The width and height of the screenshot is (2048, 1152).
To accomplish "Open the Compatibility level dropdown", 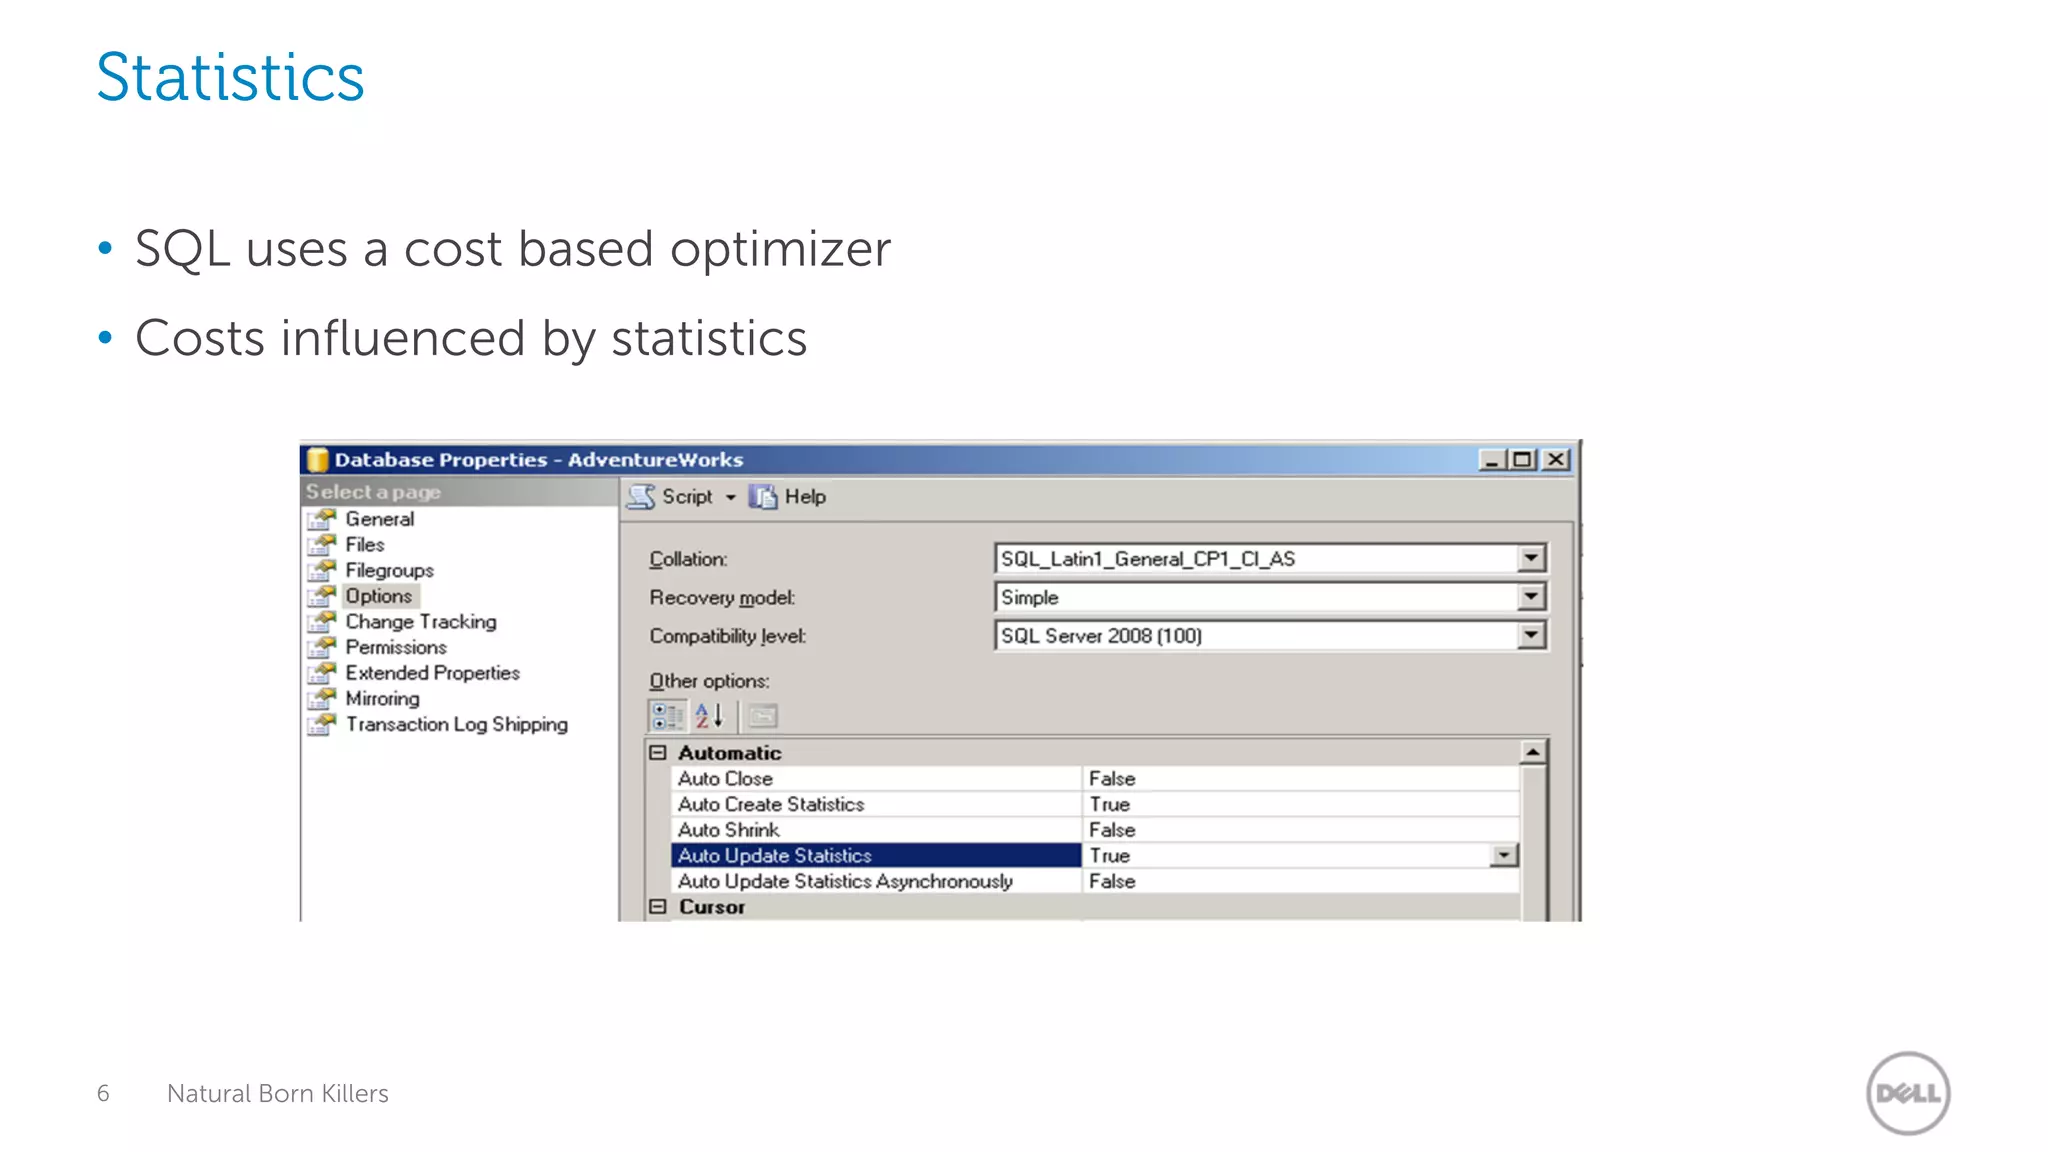I will point(1531,636).
